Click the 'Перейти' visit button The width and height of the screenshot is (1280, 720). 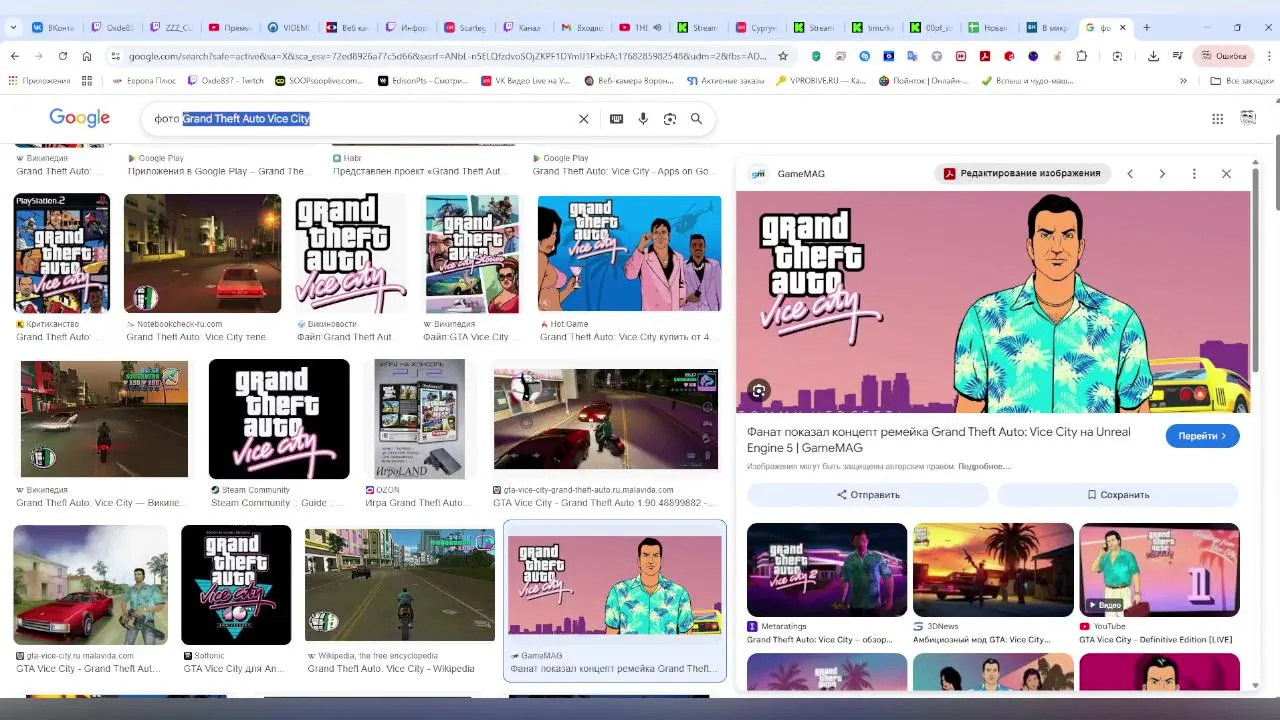click(1202, 436)
